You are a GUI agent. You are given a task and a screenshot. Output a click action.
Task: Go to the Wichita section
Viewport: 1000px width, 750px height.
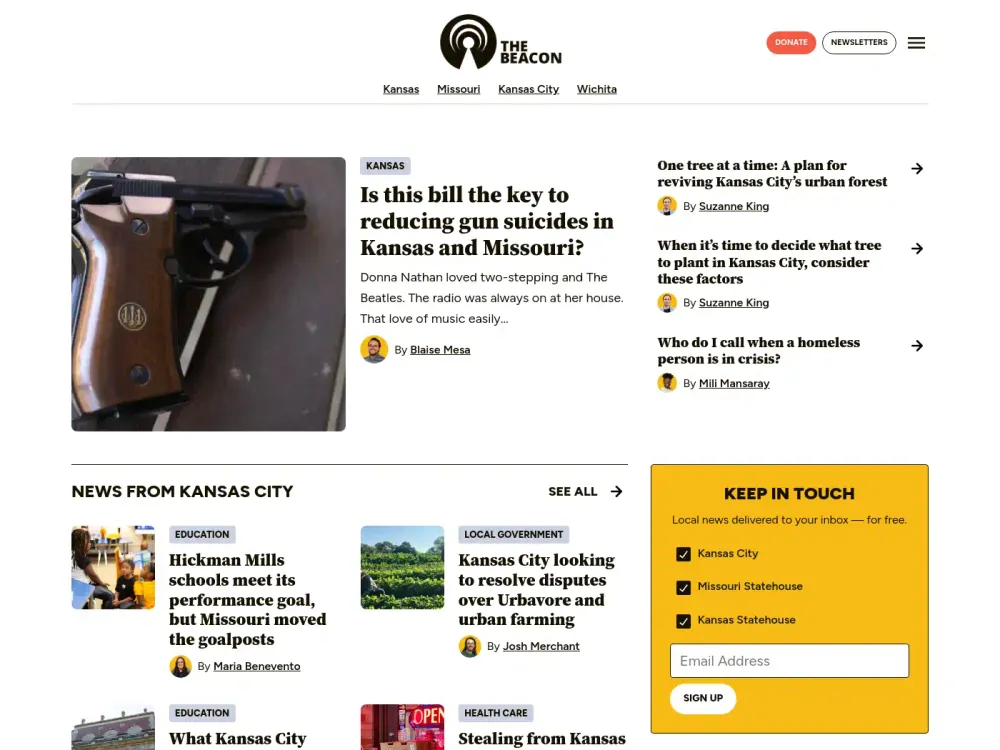tap(596, 89)
